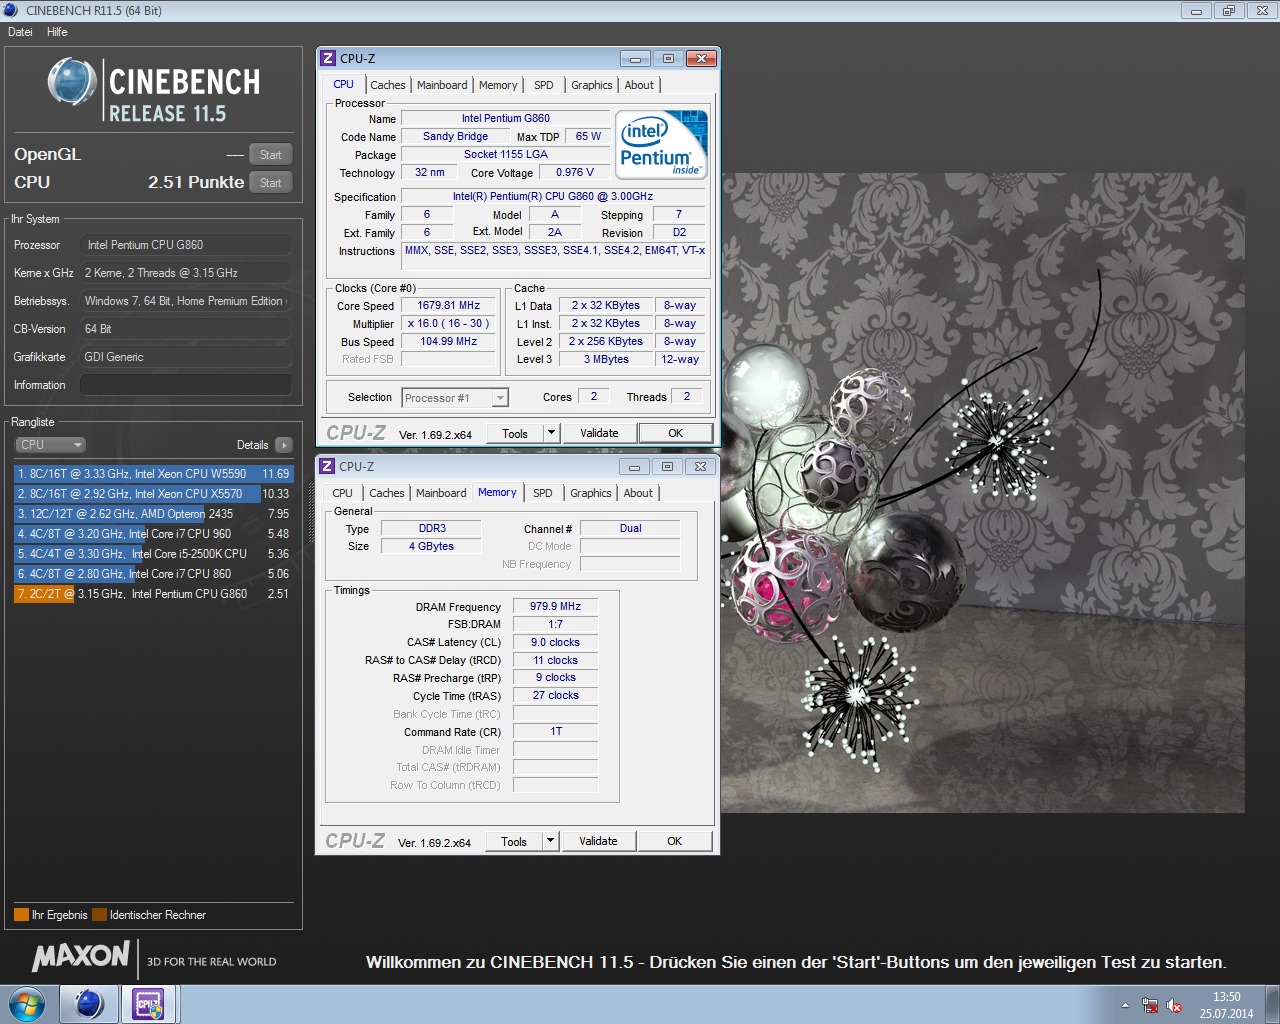Open the CPU ranking type dropdown
Viewport: 1280px width, 1024px height.
pos(50,445)
